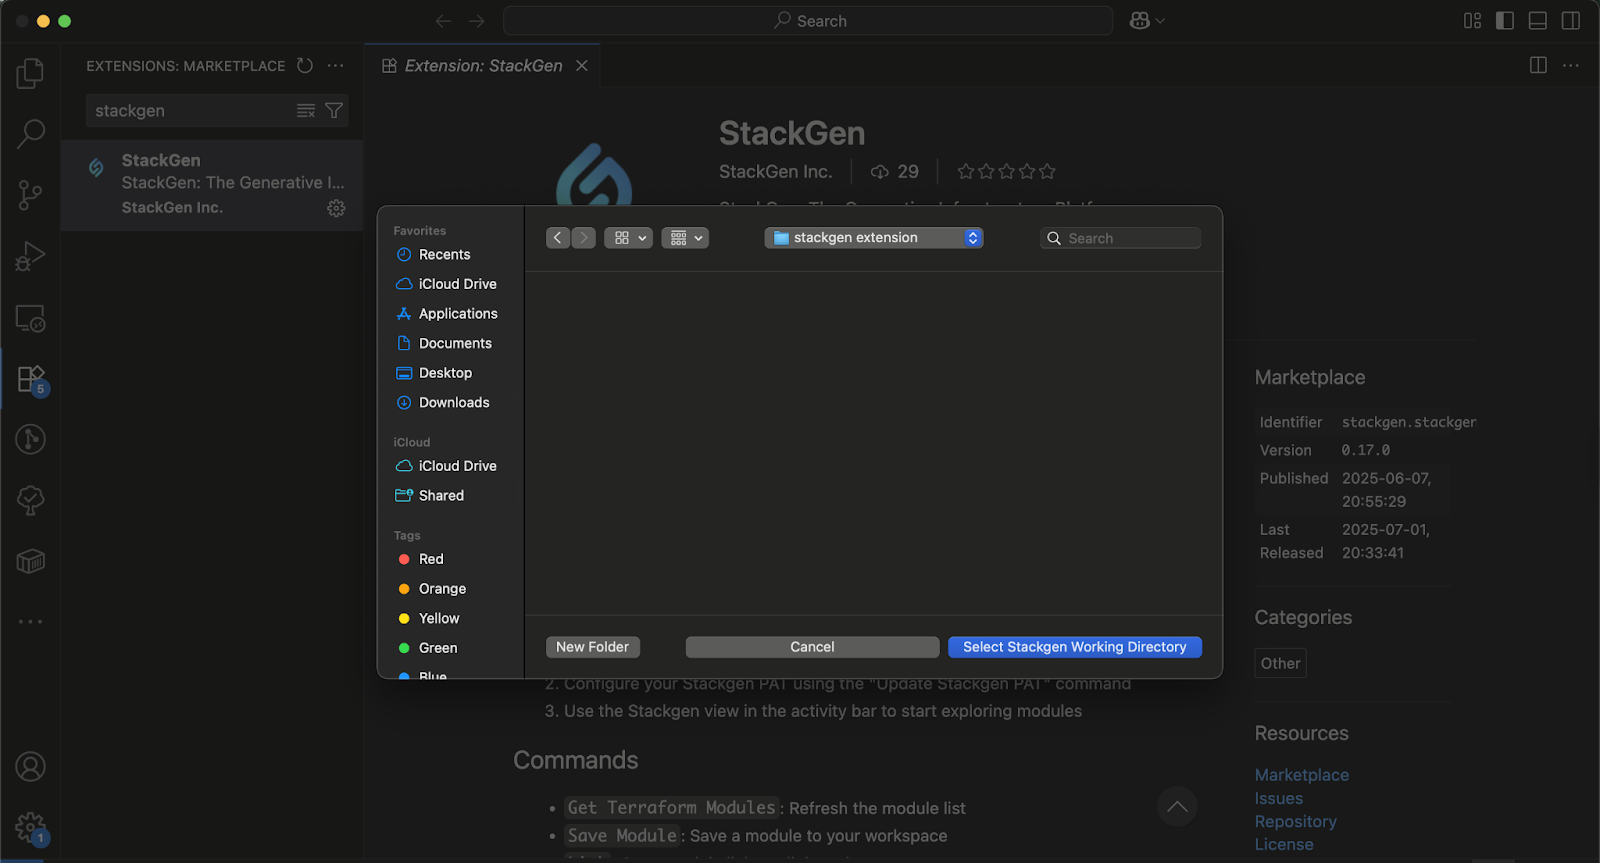Open the Accounts menu icon
The height and width of the screenshot is (863, 1600).
pyautogui.click(x=30, y=767)
